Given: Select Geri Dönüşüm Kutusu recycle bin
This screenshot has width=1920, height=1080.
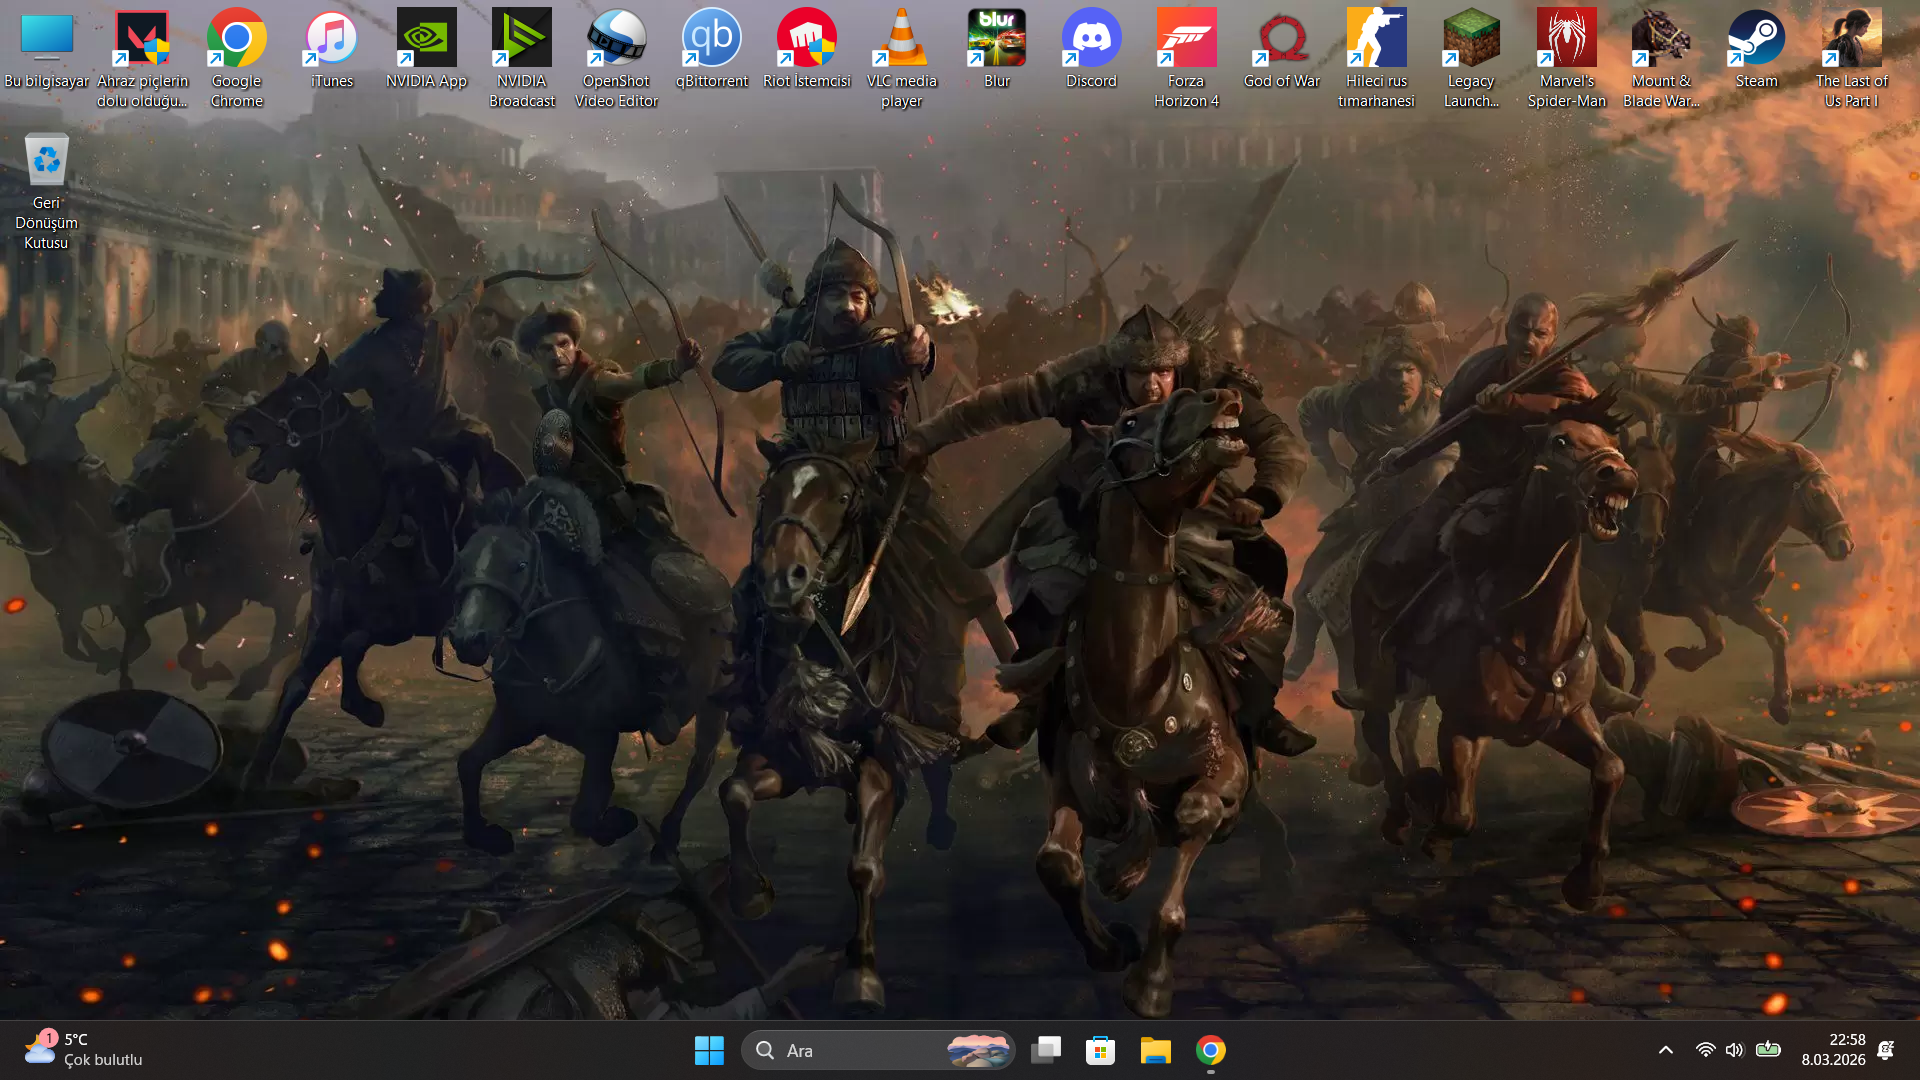Looking at the screenshot, I should [x=46, y=191].
